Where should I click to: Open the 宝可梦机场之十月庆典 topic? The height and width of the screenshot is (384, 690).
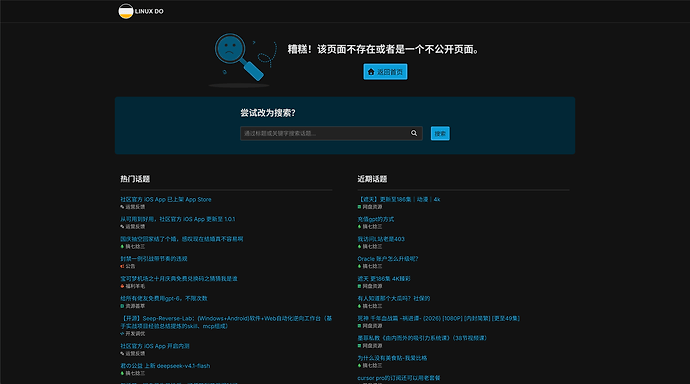(179, 278)
